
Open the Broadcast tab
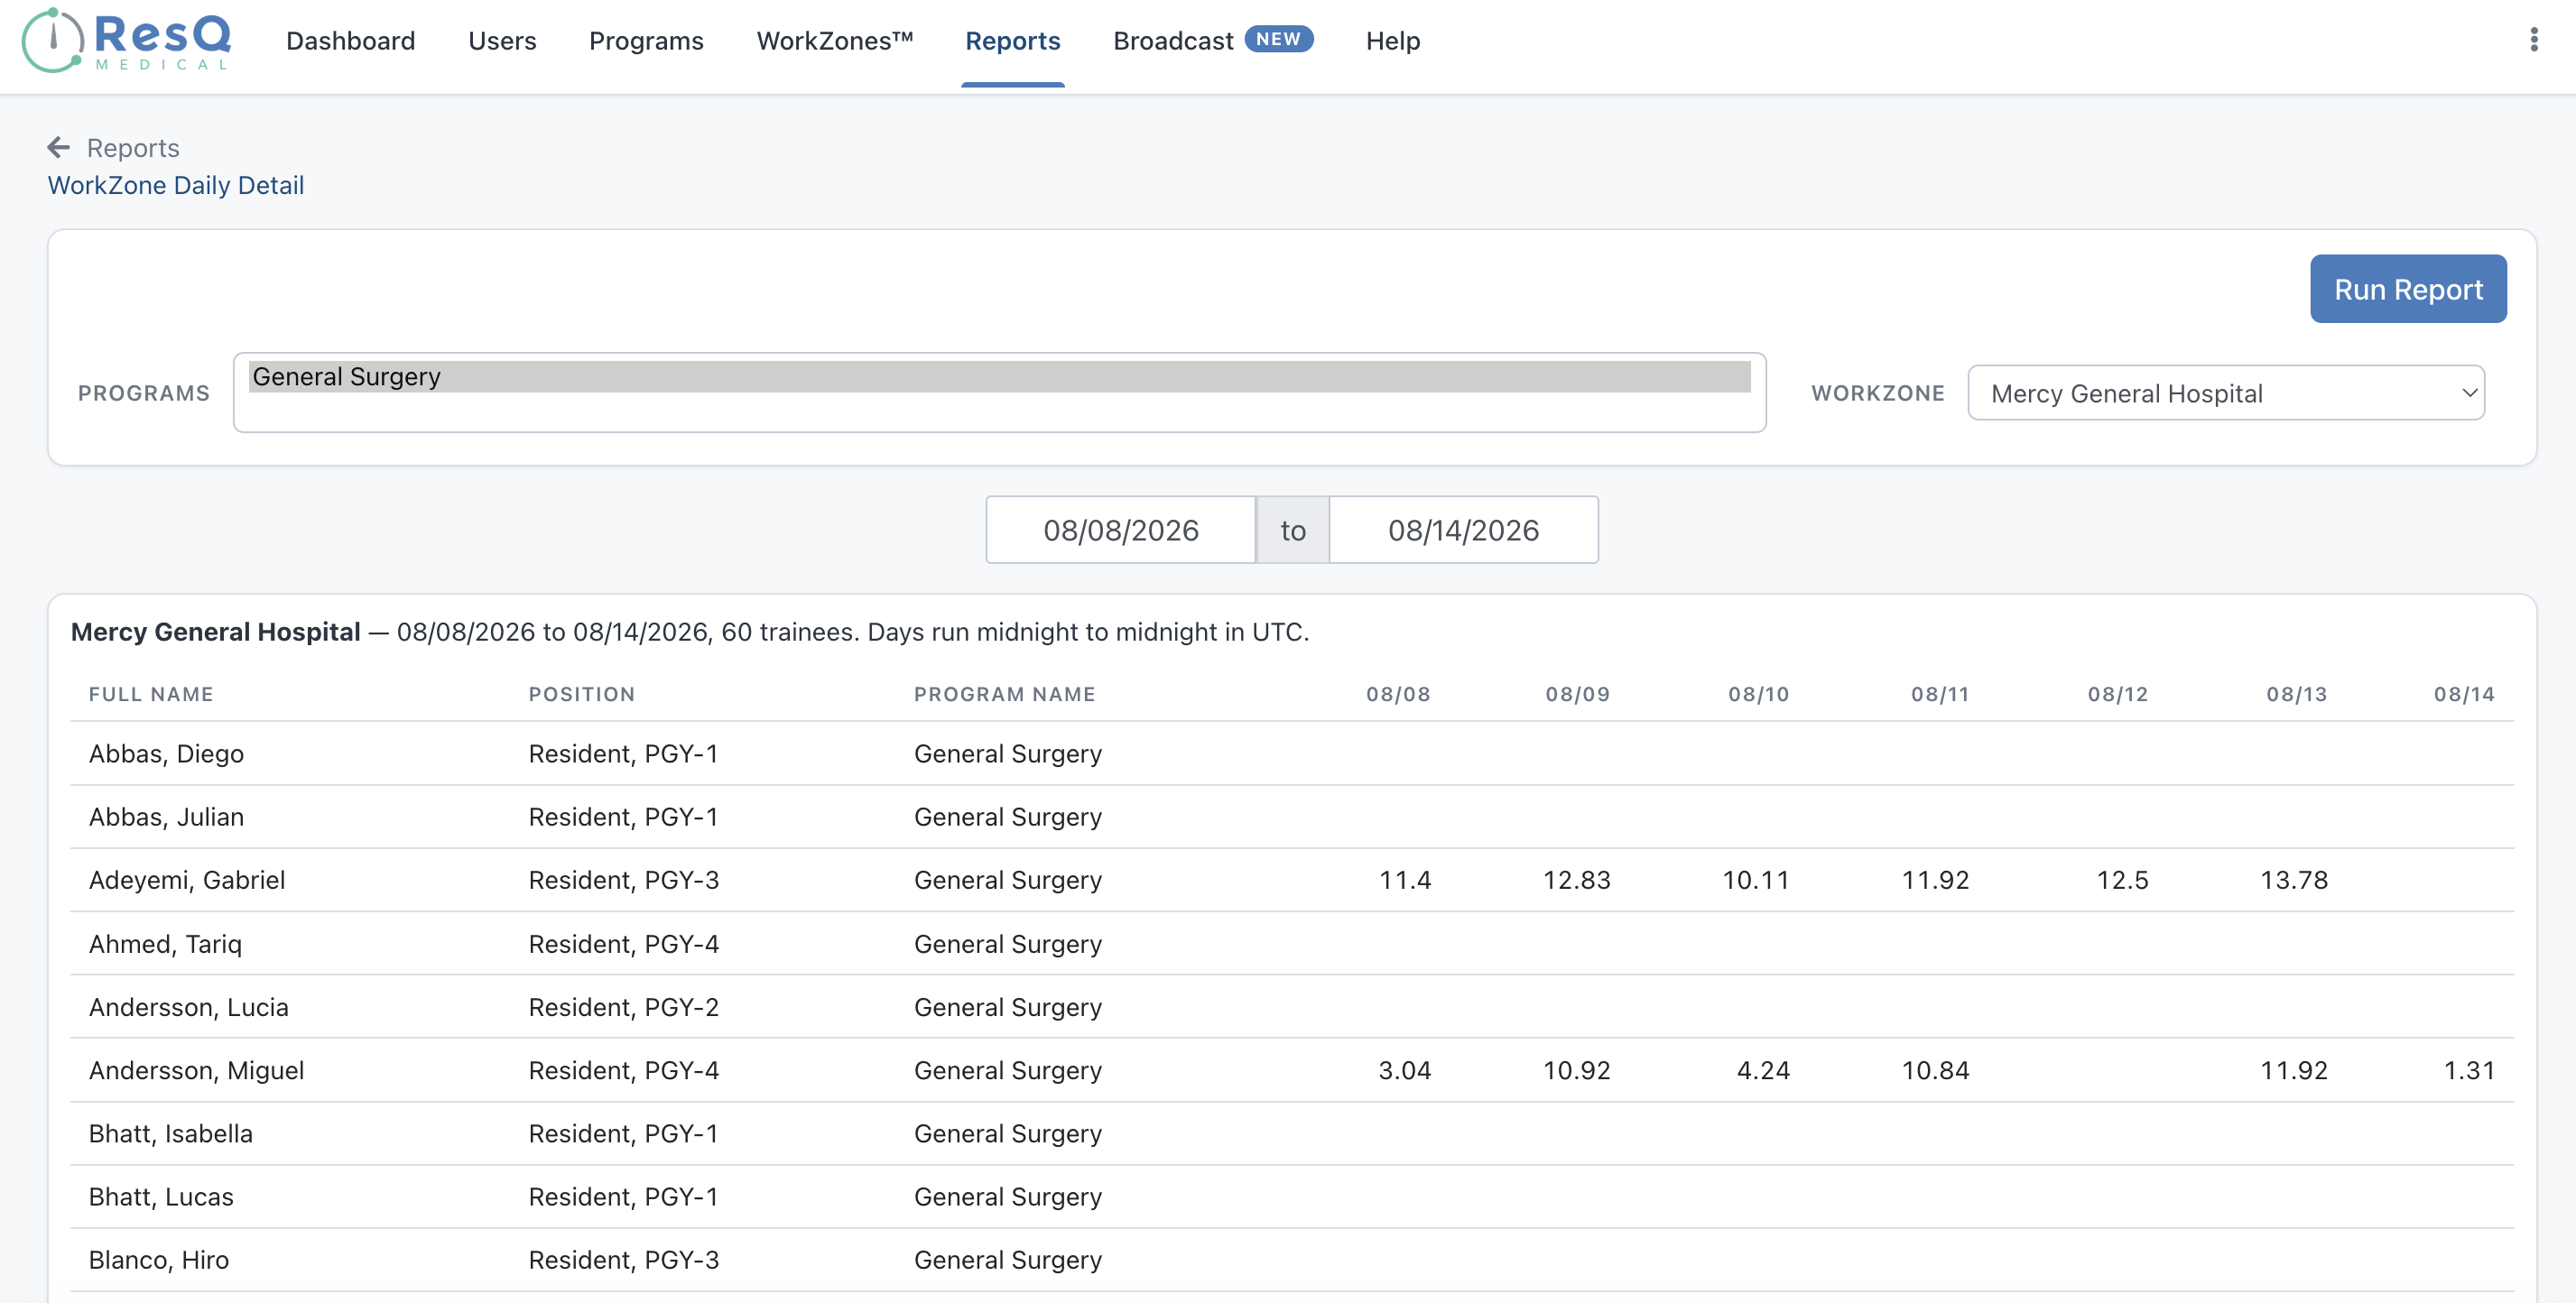point(1173,41)
